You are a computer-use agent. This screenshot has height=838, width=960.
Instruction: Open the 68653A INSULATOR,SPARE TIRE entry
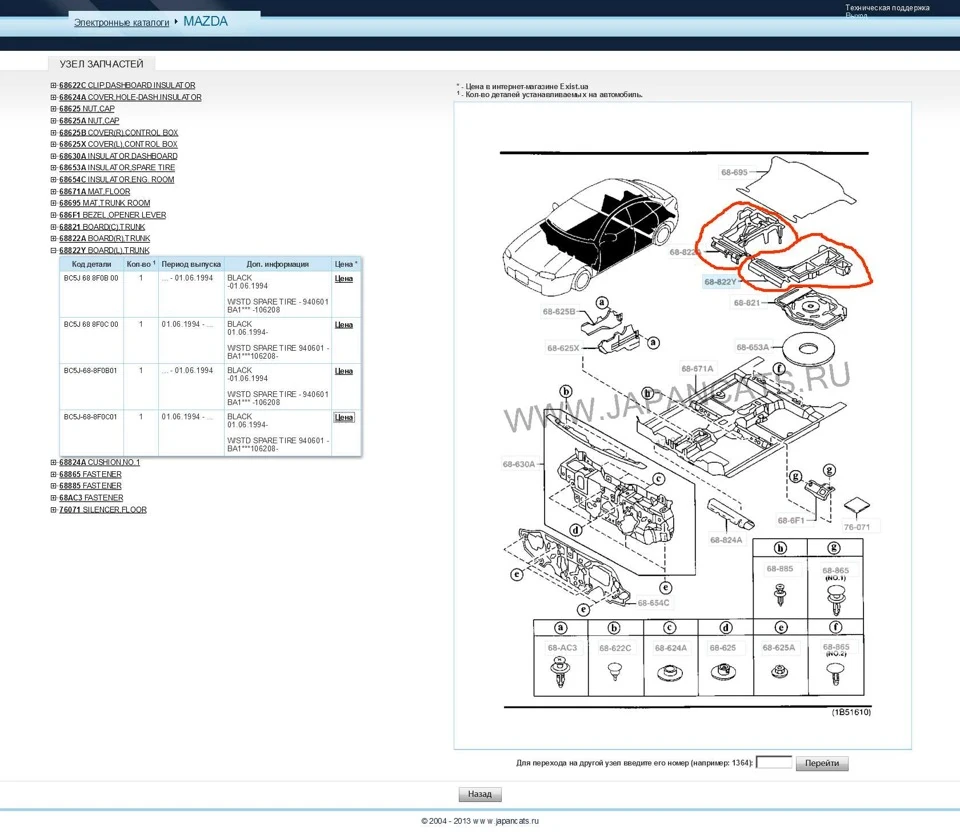117,168
